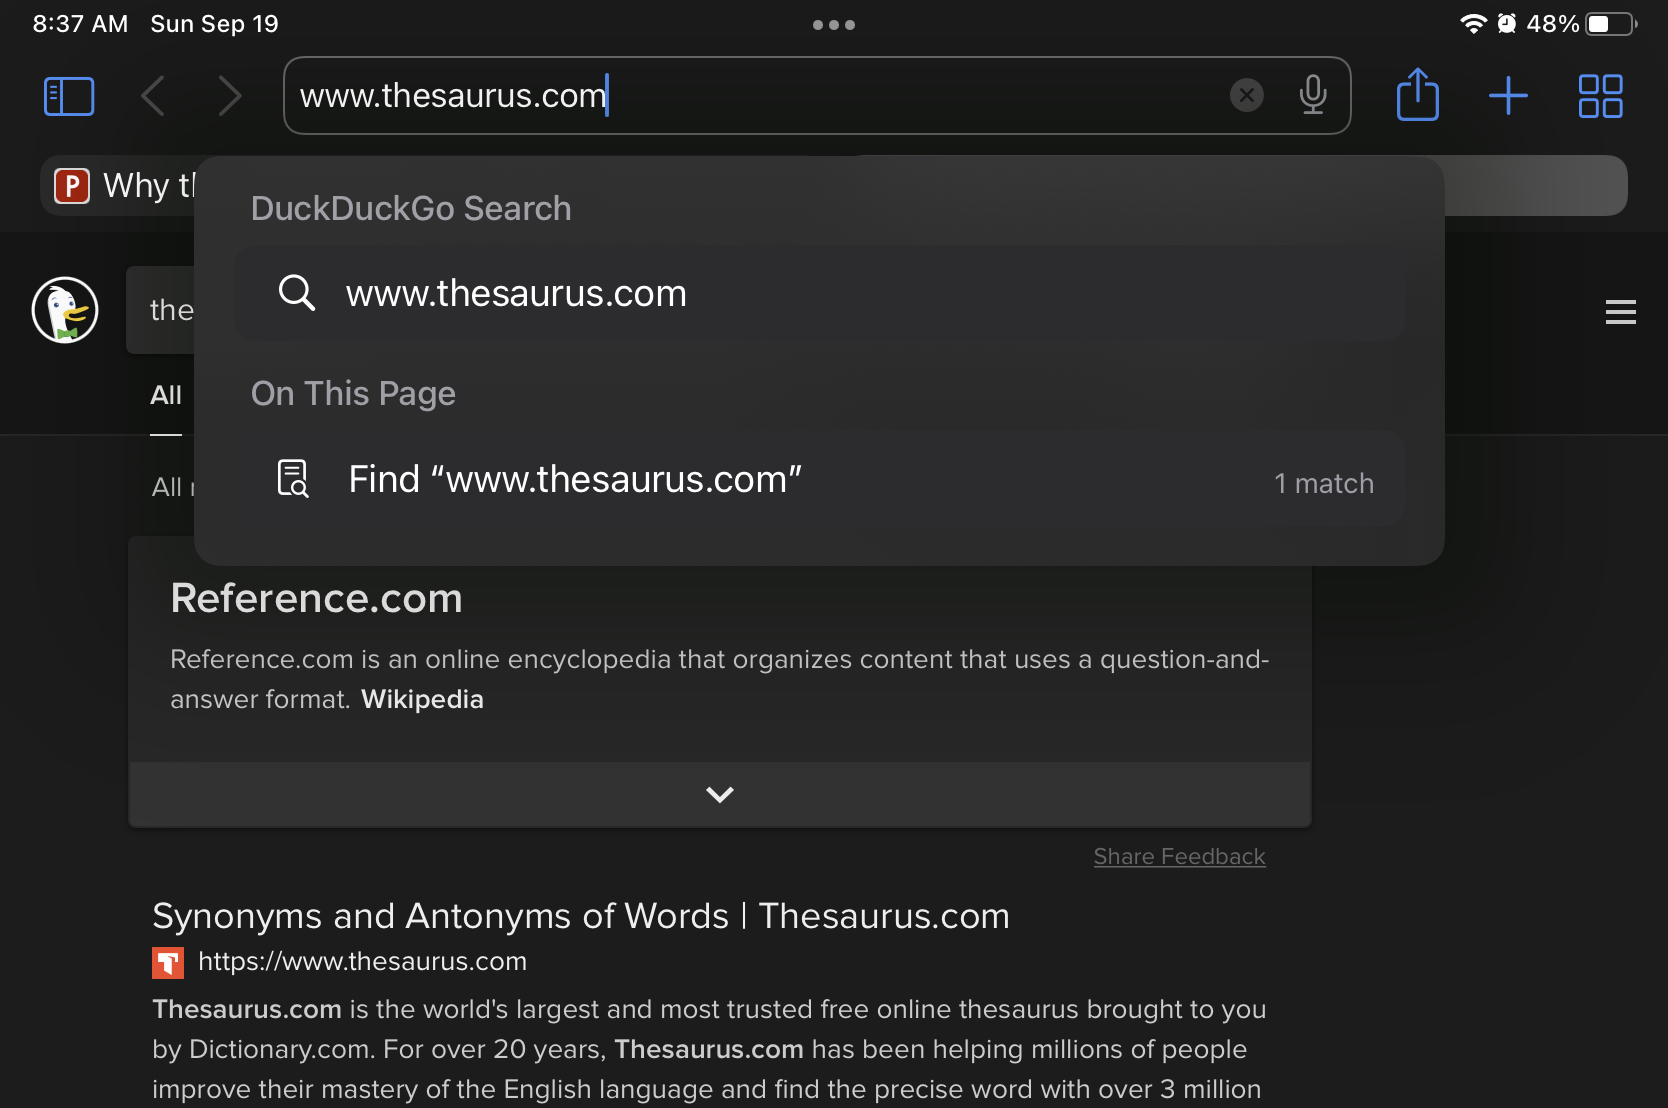This screenshot has width=1668, height=1108.
Task: Open the Wikipedia source link
Action: 422,699
